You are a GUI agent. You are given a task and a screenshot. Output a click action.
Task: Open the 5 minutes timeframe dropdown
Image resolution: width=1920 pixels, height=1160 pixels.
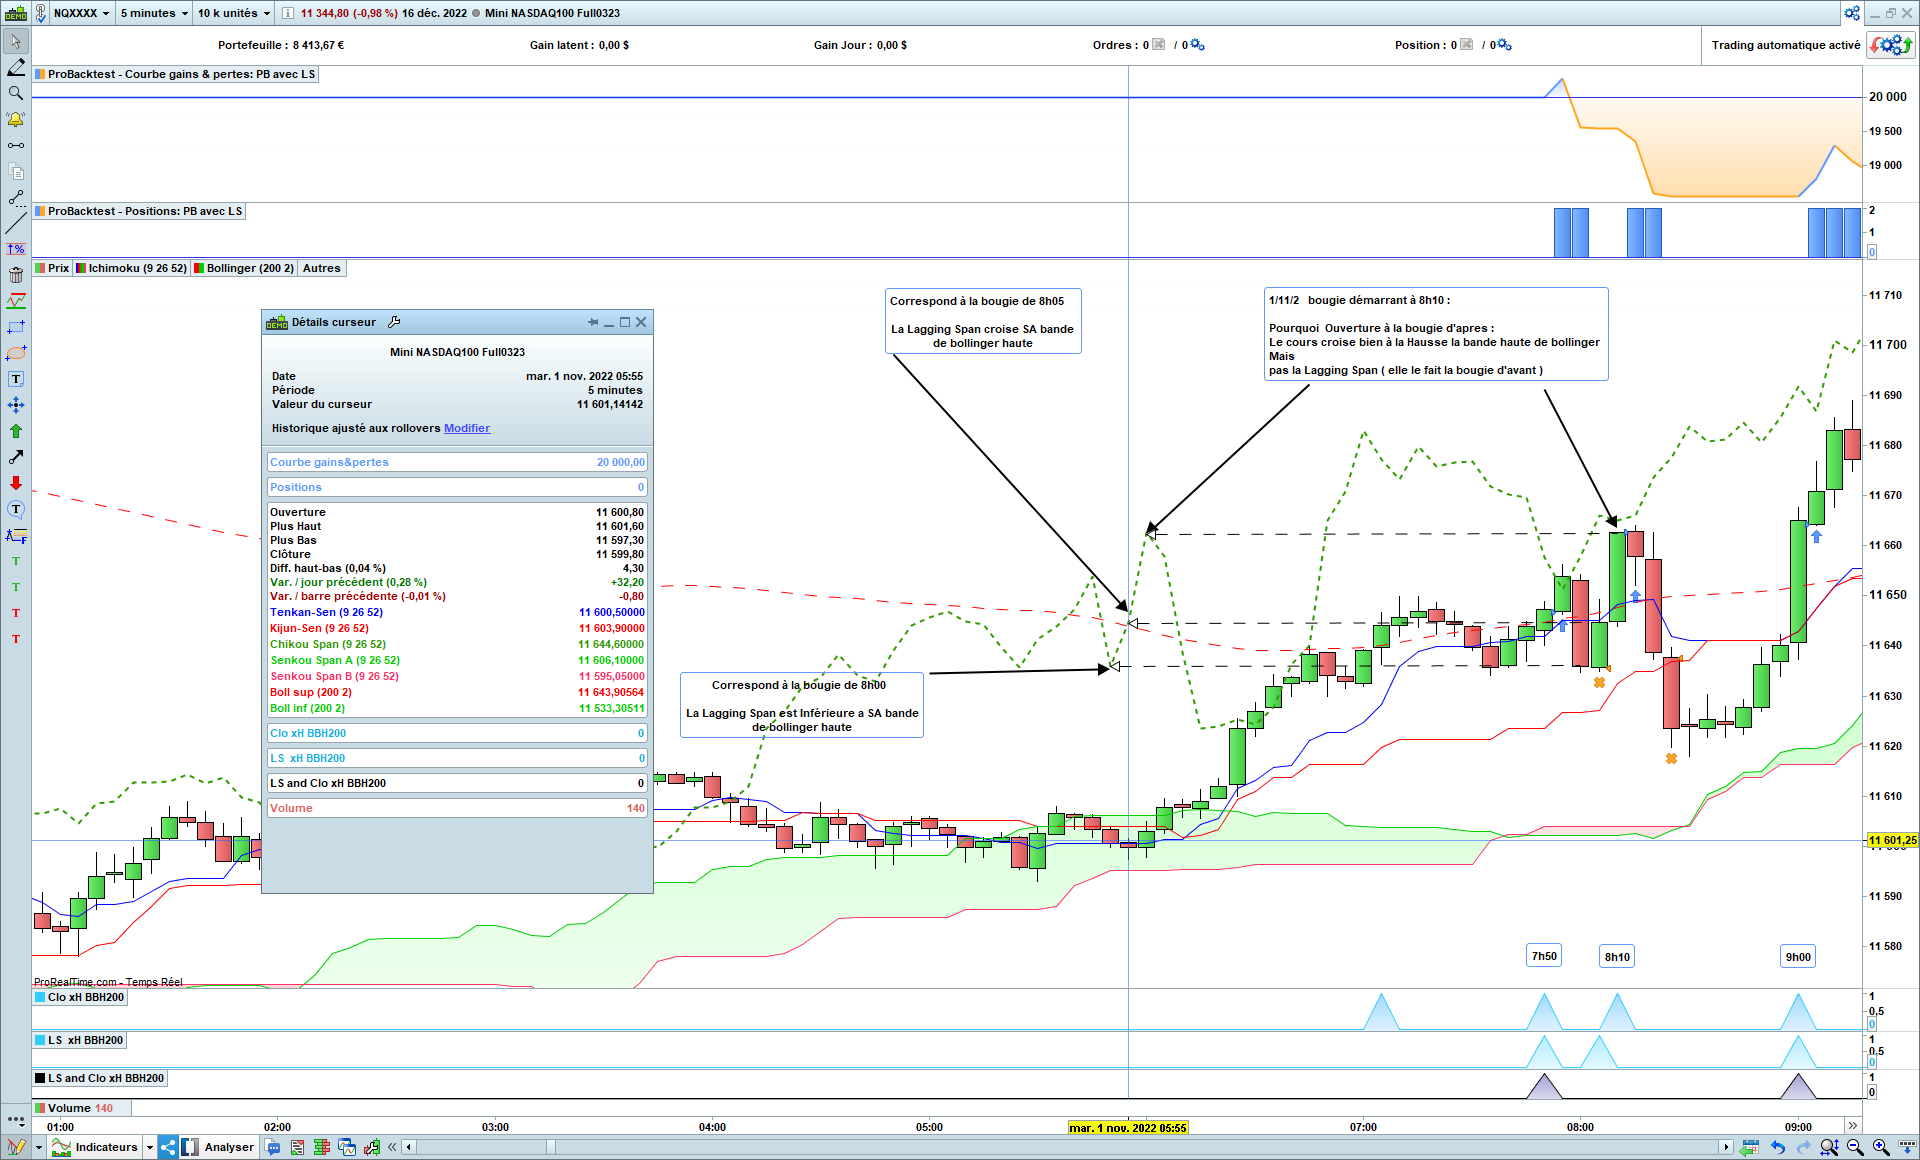(x=154, y=13)
